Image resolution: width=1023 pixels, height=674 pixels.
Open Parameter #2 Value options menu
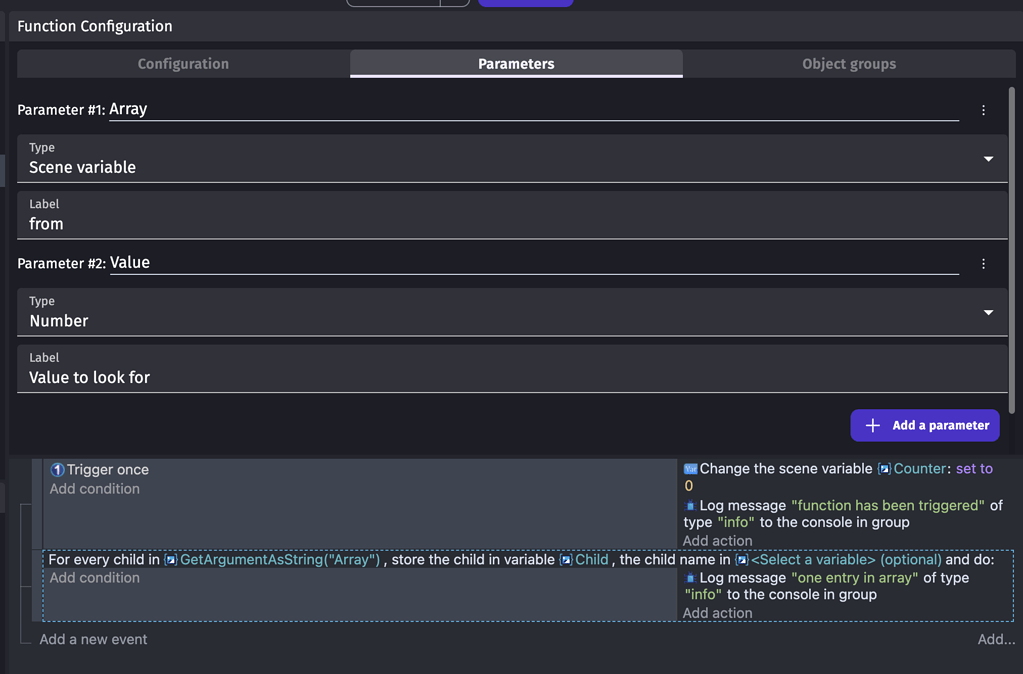(x=983, y=263)
